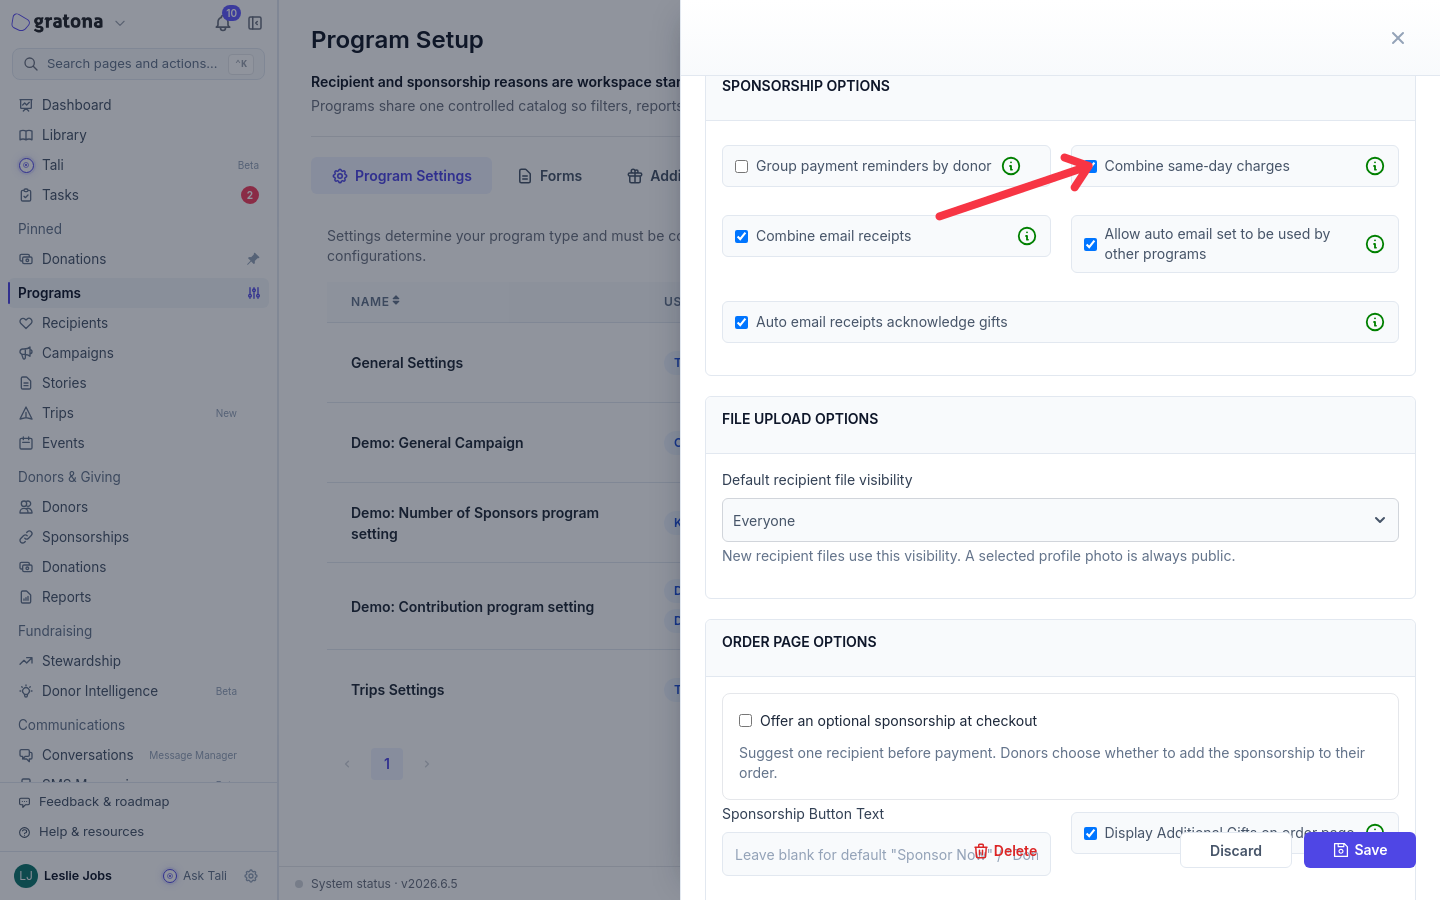Uncheck Combine same-day charges

pyautogui.click(x=1091, y=167)
